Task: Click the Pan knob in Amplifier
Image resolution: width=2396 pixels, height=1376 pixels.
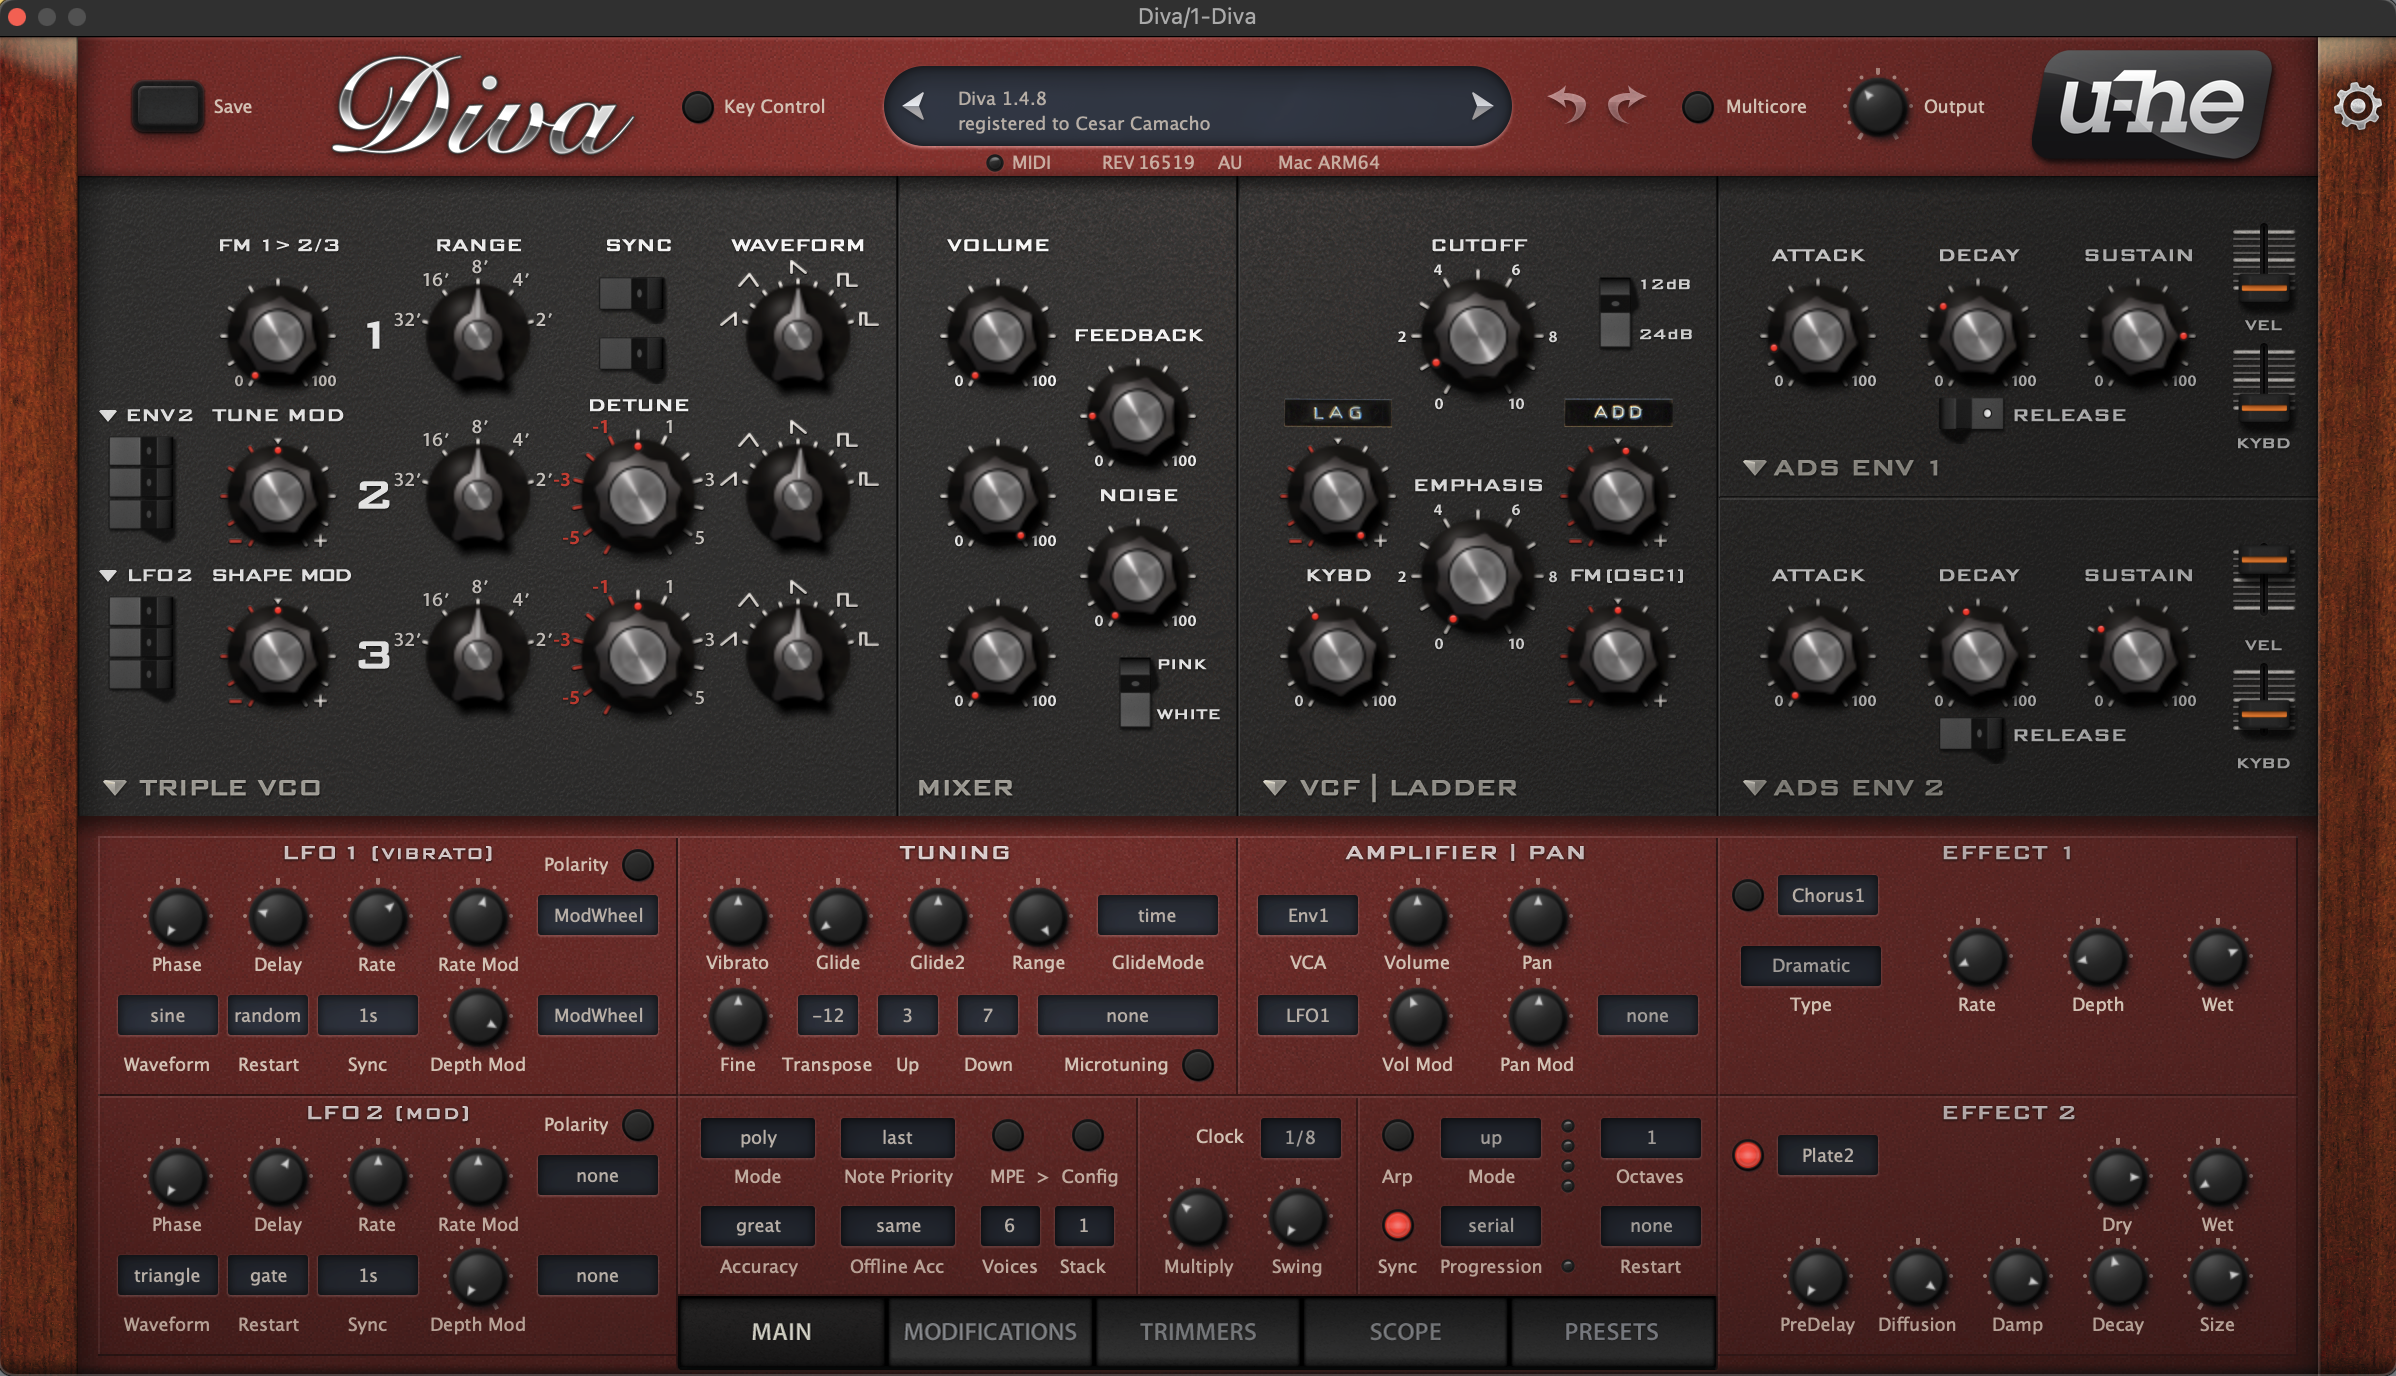Action: point(1537,917)
